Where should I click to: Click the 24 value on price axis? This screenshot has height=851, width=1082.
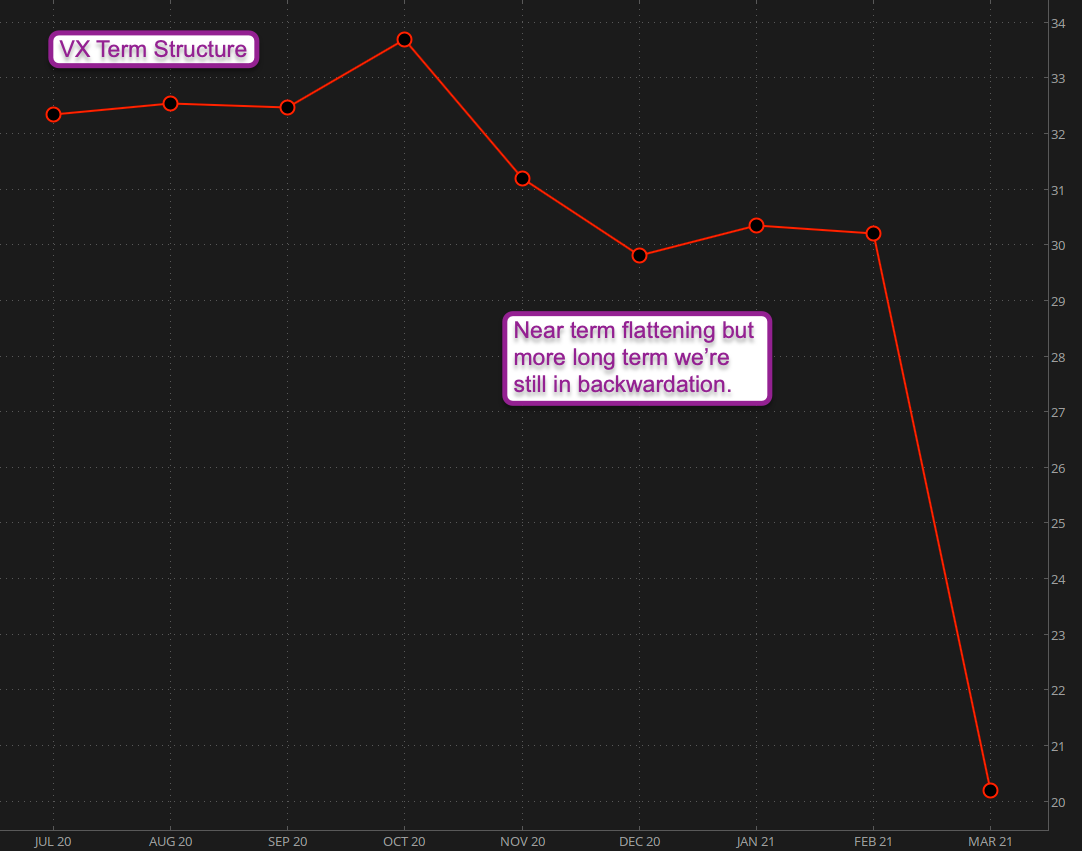point(1058,580)
